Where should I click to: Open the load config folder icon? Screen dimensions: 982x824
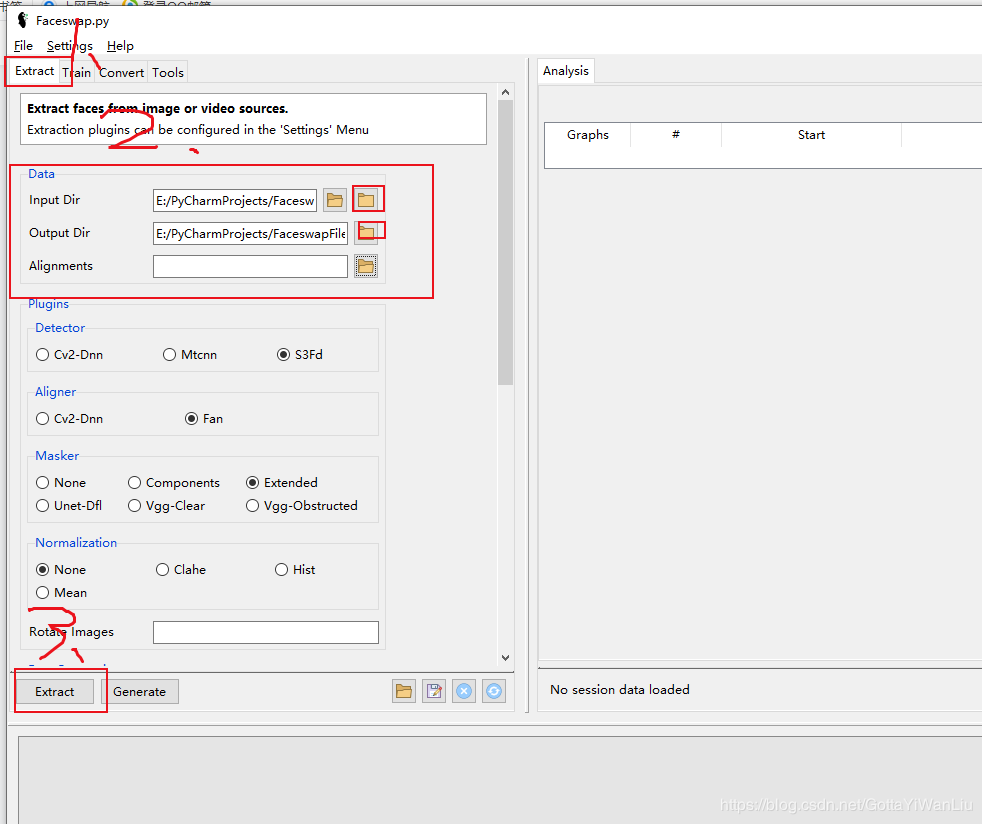(404, 691)
